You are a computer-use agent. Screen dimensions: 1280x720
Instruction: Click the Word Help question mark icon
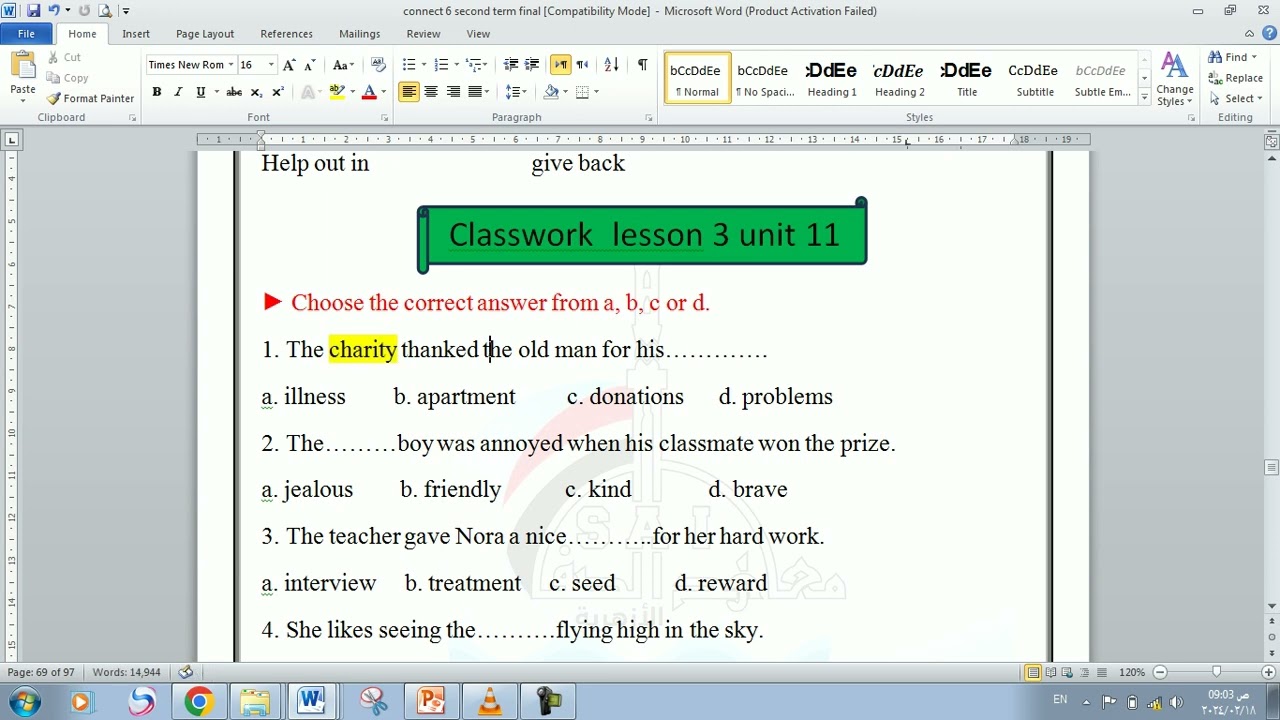pyautogui.click(x=1269, y=33)
